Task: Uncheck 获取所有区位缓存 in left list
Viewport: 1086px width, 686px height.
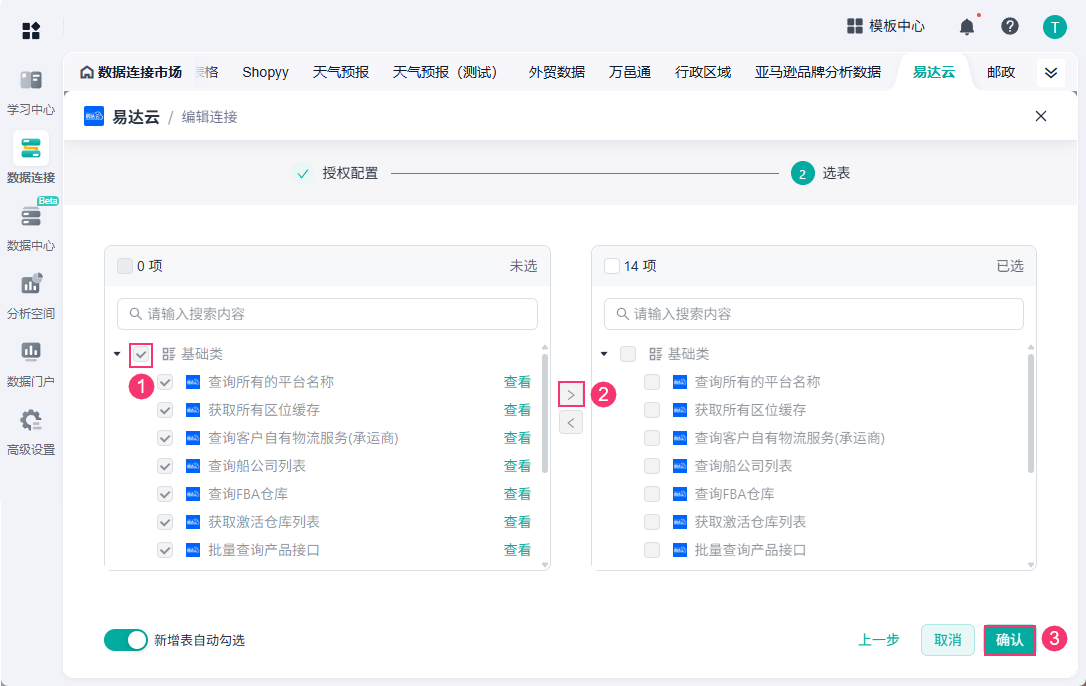Action: tap(165, 410)
